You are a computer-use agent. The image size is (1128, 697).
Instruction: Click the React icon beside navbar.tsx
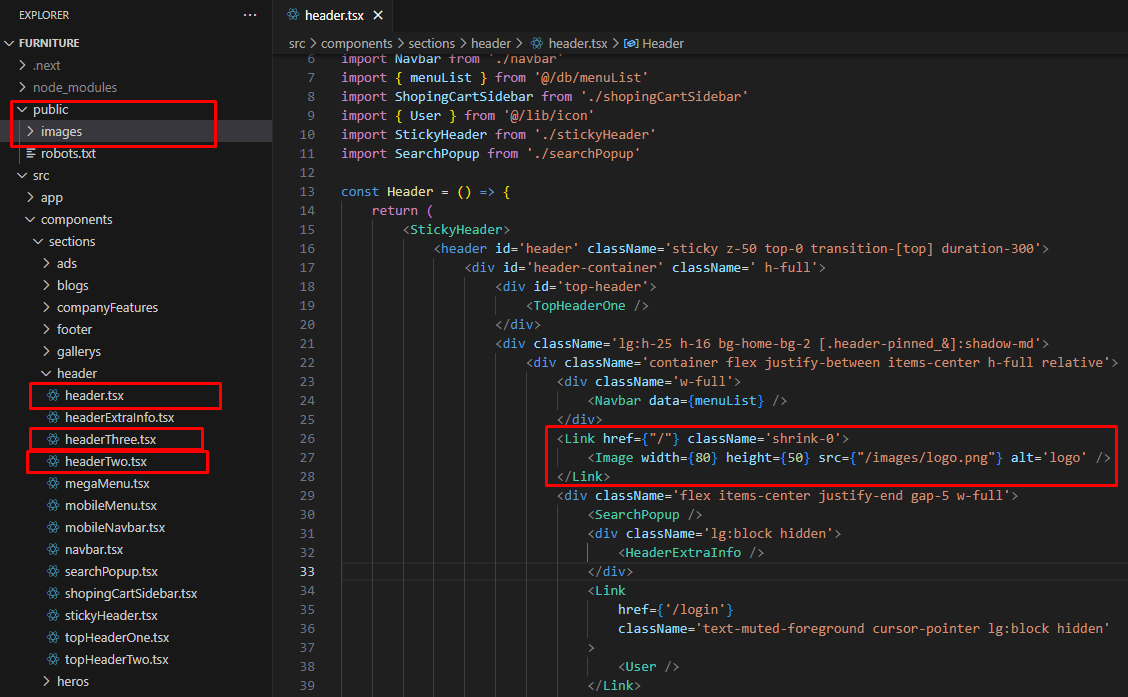53,550
